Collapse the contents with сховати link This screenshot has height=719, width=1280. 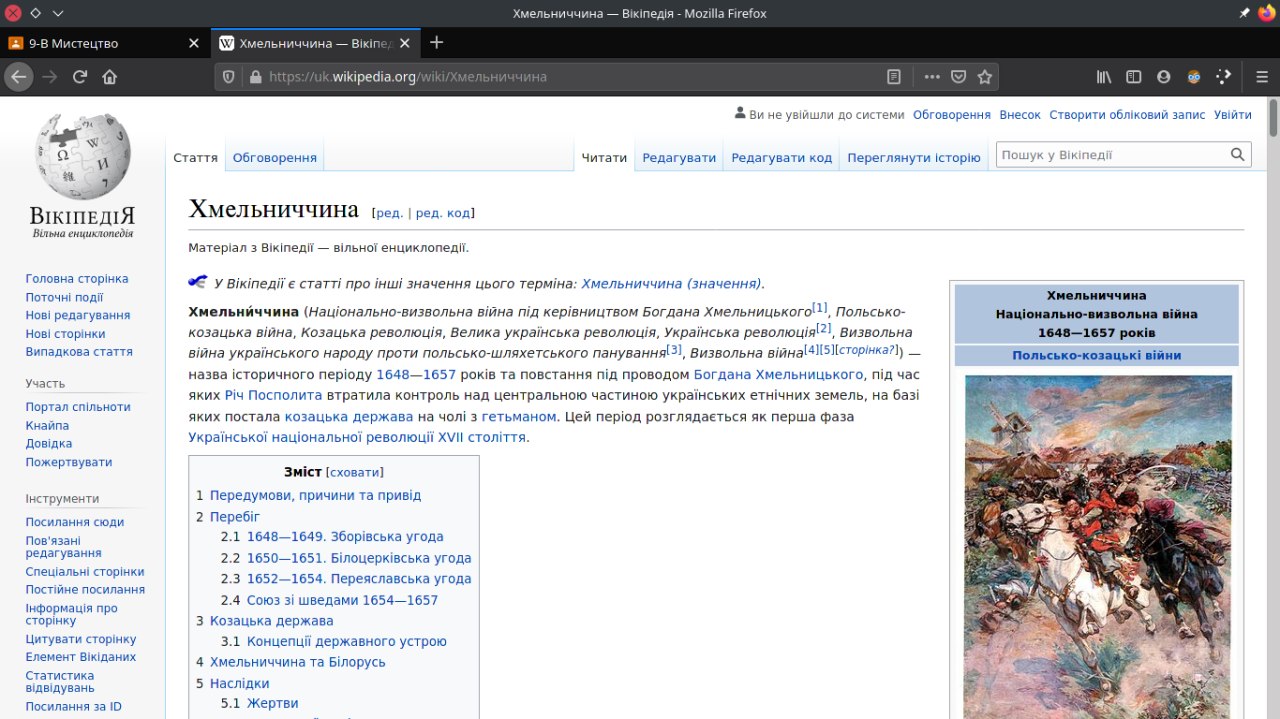[355, 472]
